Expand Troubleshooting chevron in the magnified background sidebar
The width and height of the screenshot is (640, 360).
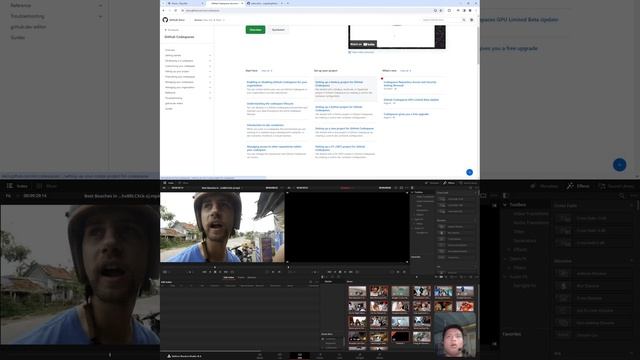click(100, 17)
